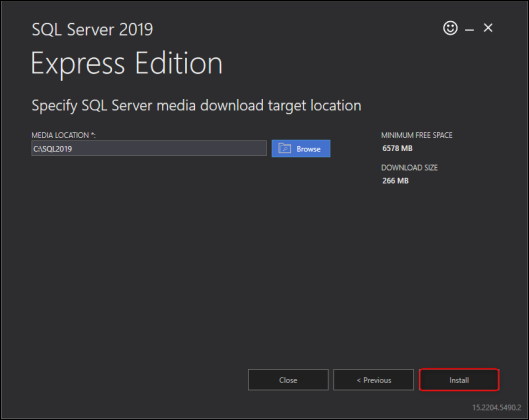Click the 6578 MB free space value
The height and width of the screenshot is (420, 529).
[397, 148]
